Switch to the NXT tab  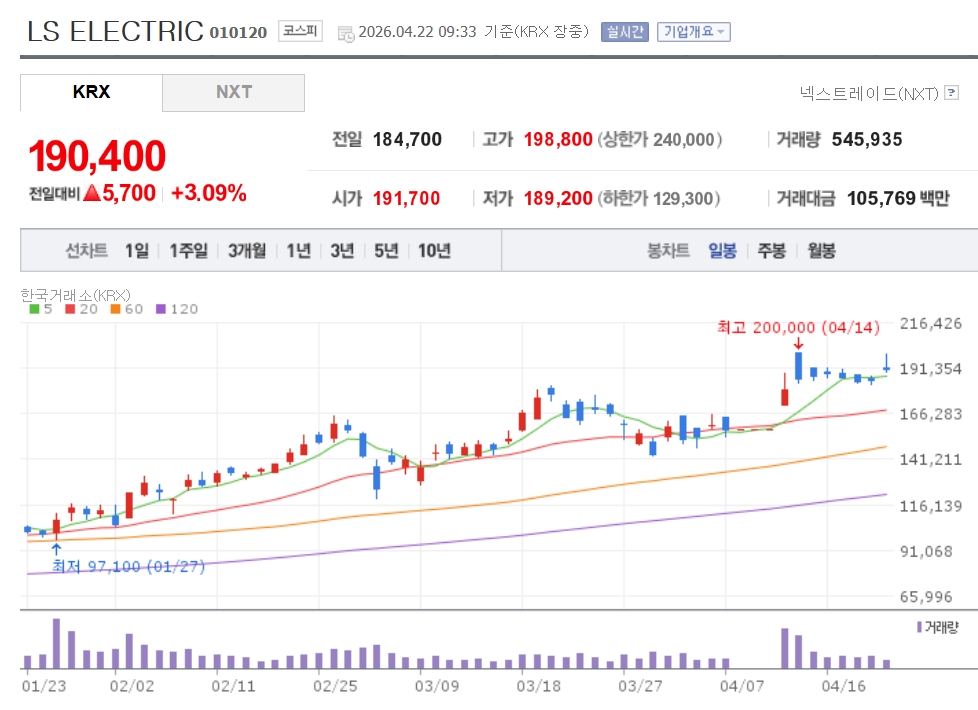233,92
